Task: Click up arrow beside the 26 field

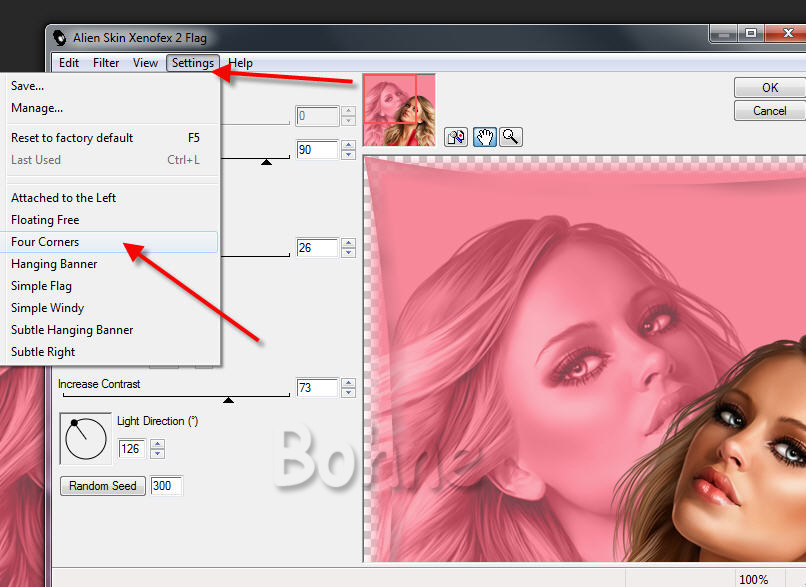Action: [x=349, y=243]
